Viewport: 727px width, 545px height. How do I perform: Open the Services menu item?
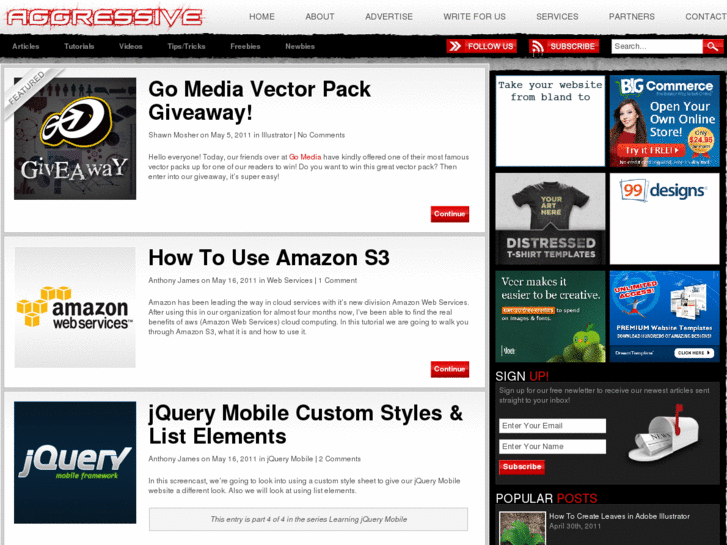pyautogui.click(x=557, y=17)
